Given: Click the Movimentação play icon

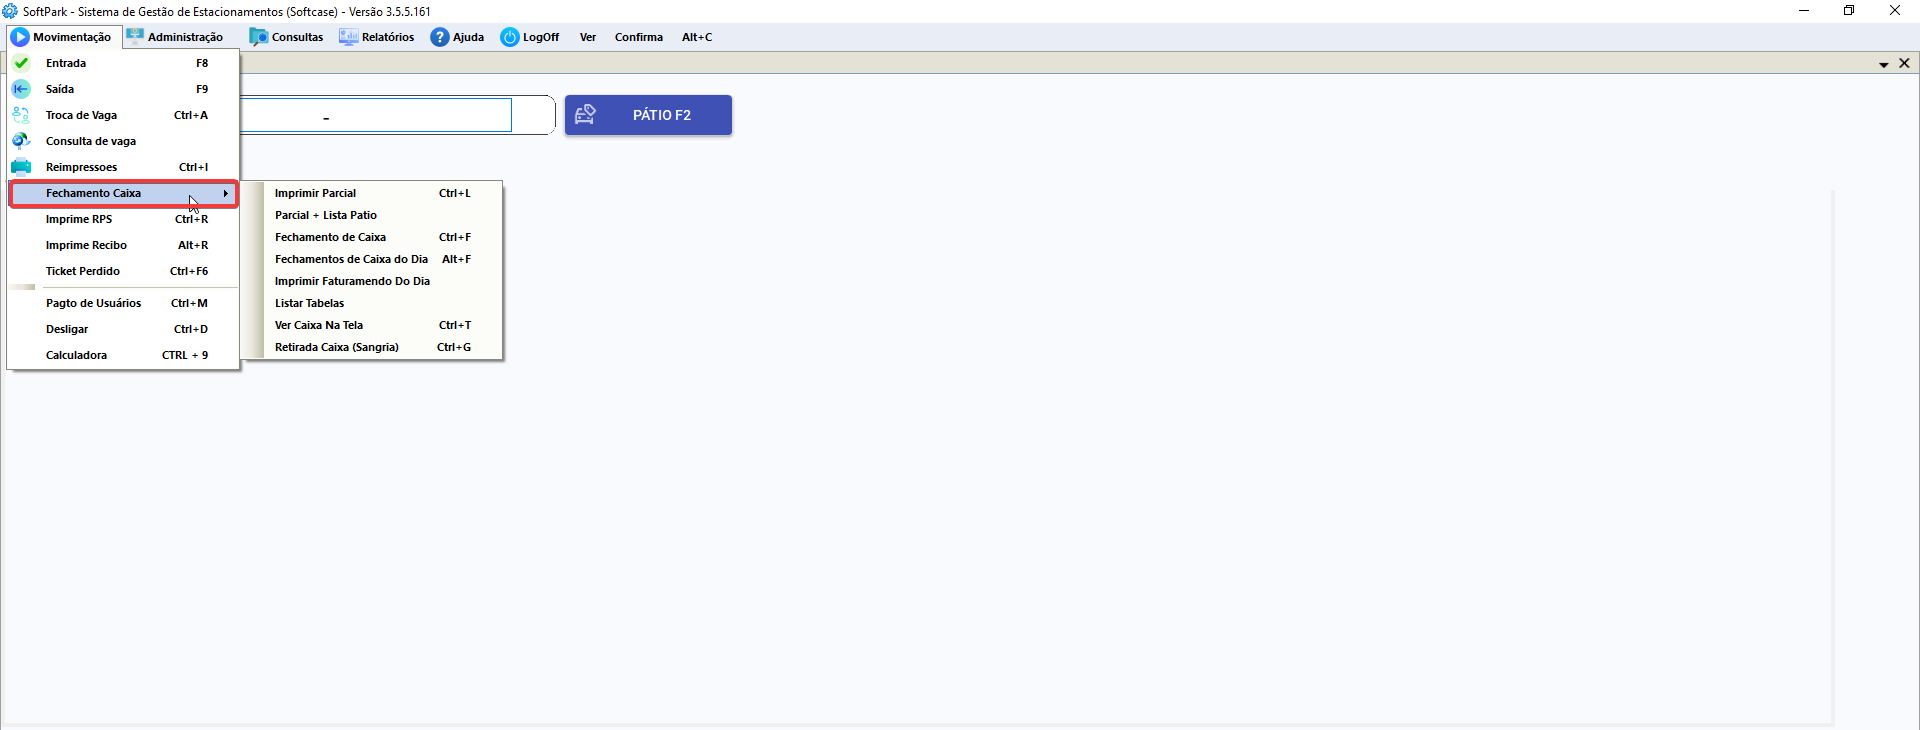Looking at the screenshot, I should 20,37.
